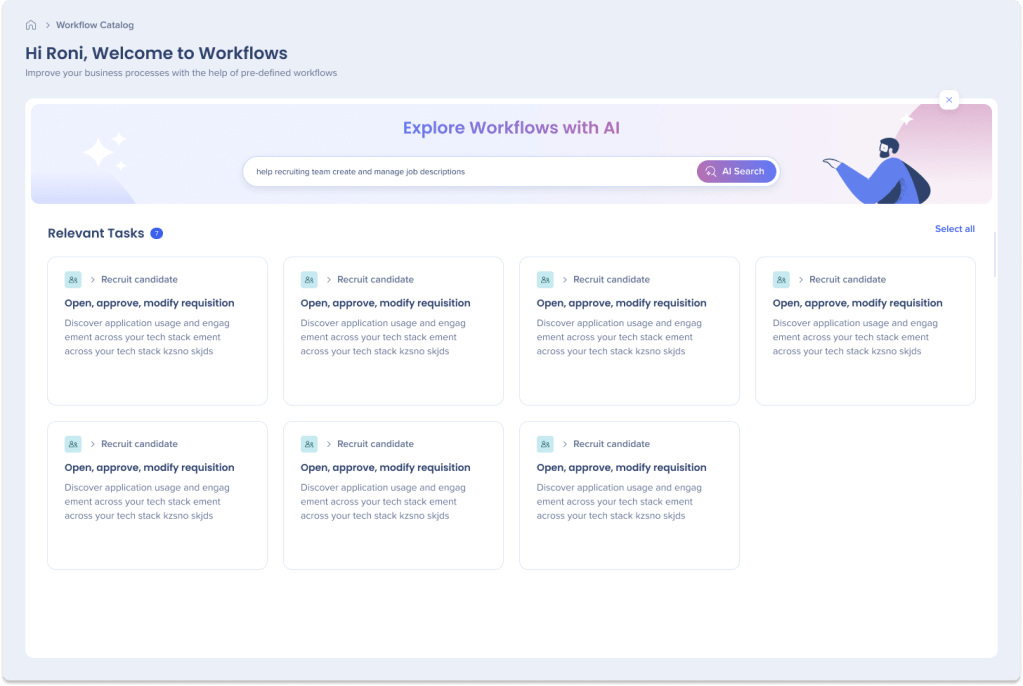Click people icon on second top-row card
Screen dimensions: 1023x686
(x=309, y=280)
